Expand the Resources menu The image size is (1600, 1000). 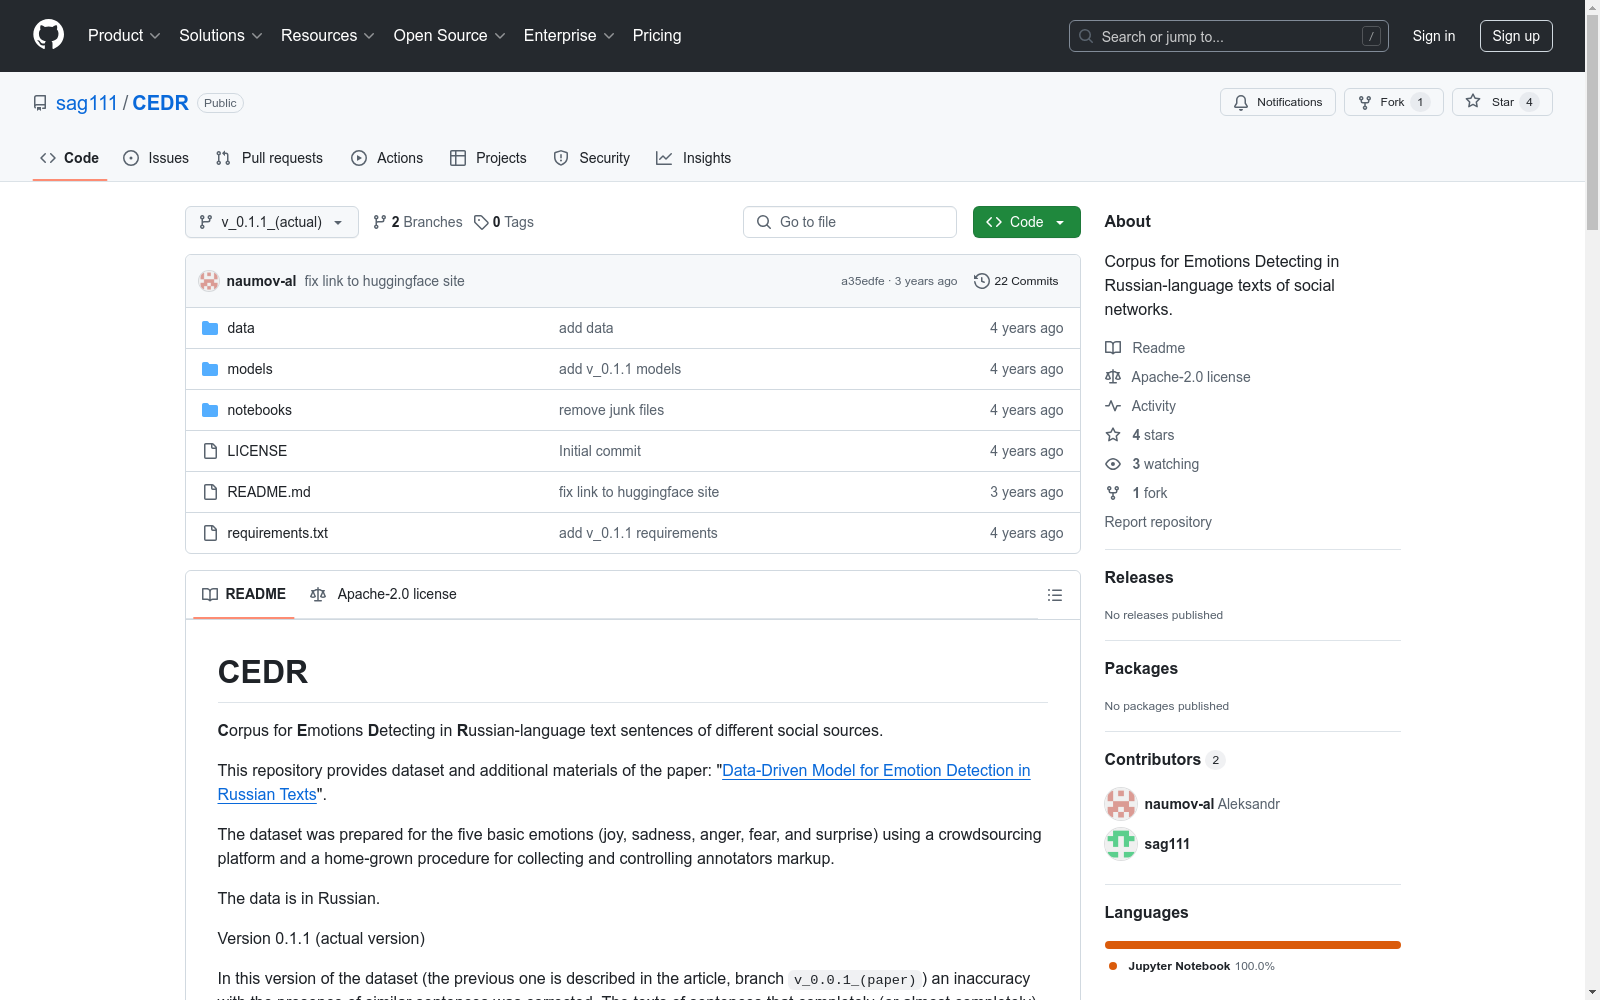pyautogui.click(x=328, y=36)
